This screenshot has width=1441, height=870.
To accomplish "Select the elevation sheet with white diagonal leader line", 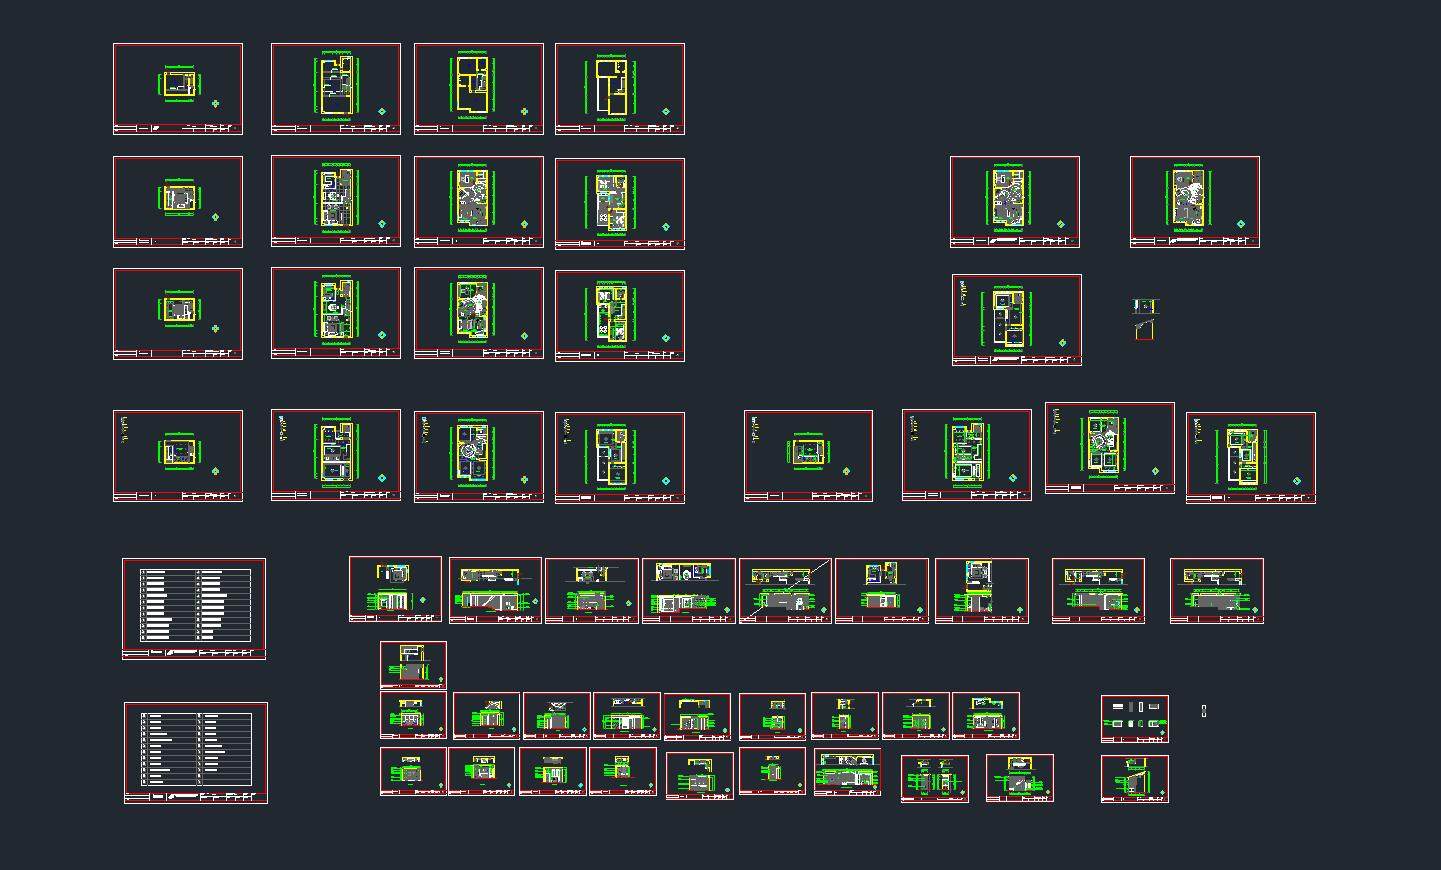I will coord(785,590).
